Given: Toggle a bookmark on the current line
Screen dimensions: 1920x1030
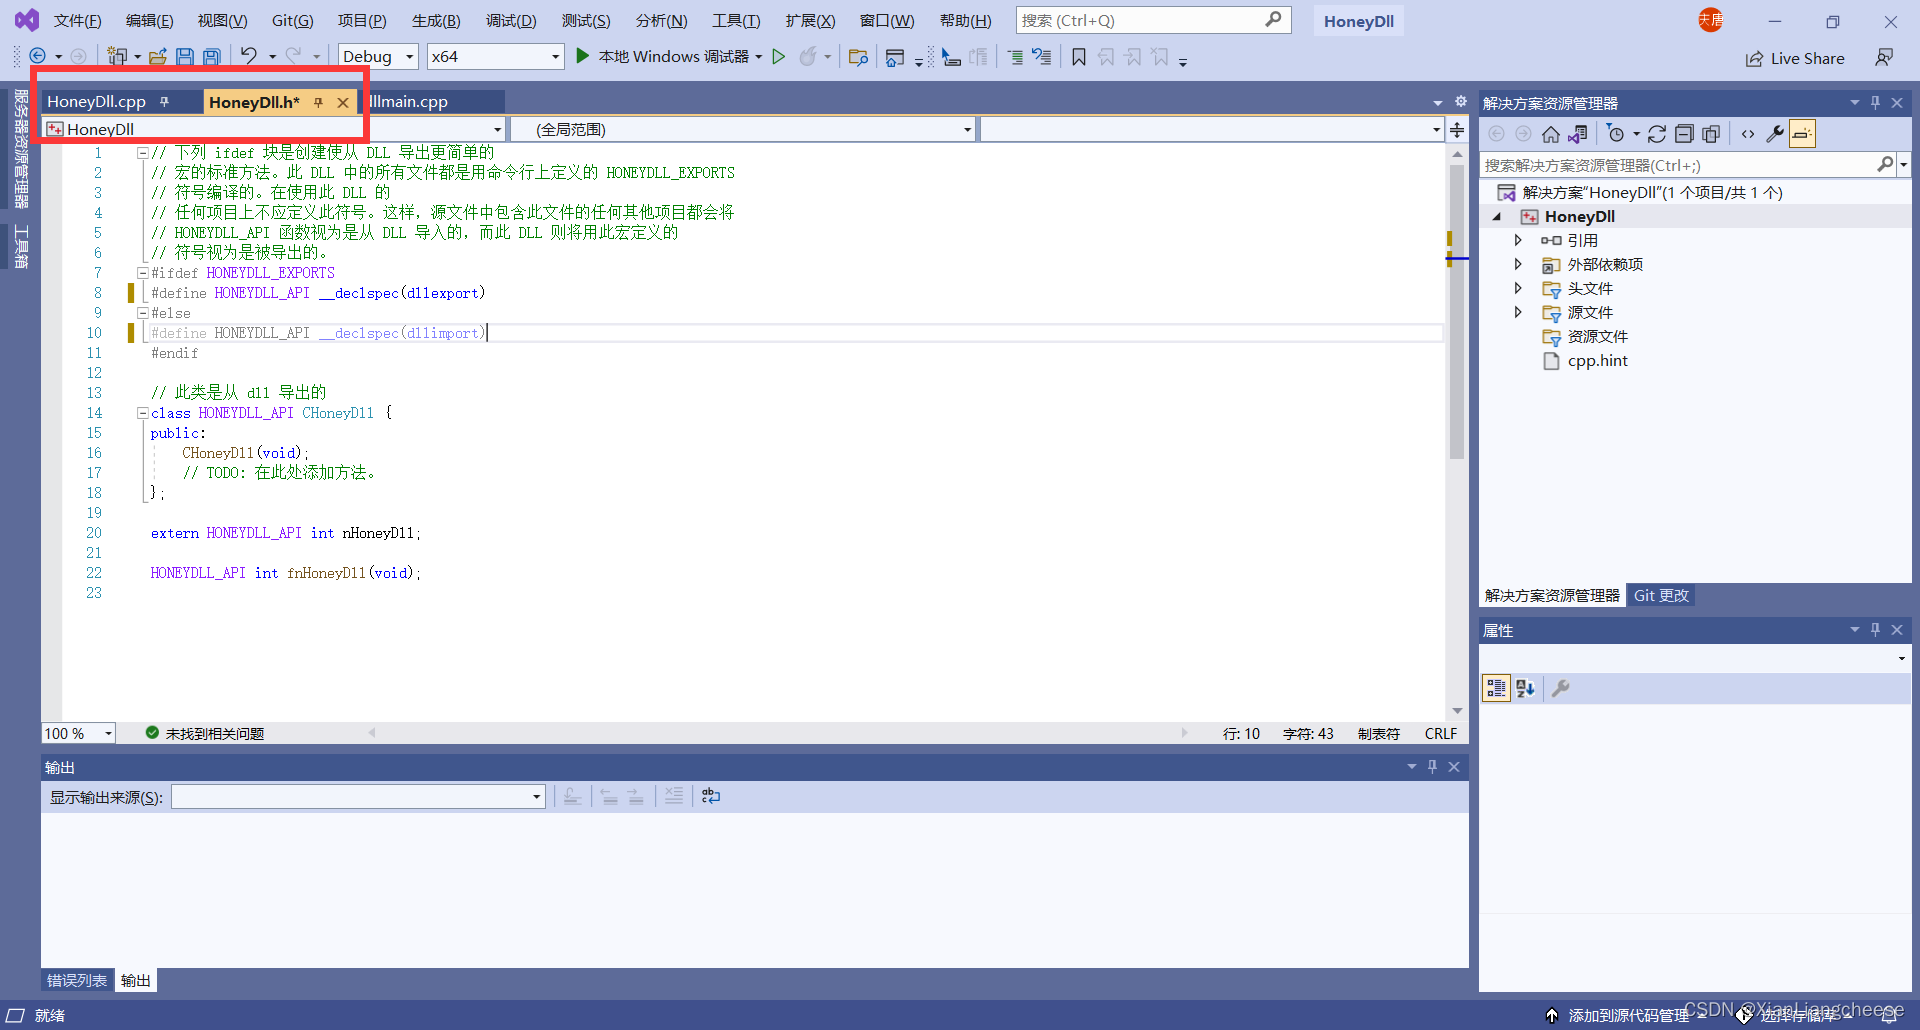Looking at the screenshot, I should click(1079, 57).
